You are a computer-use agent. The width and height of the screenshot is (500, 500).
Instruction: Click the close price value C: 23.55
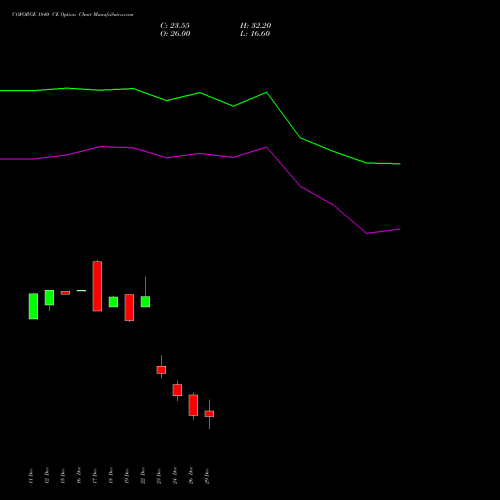click(x=175, y=26)
